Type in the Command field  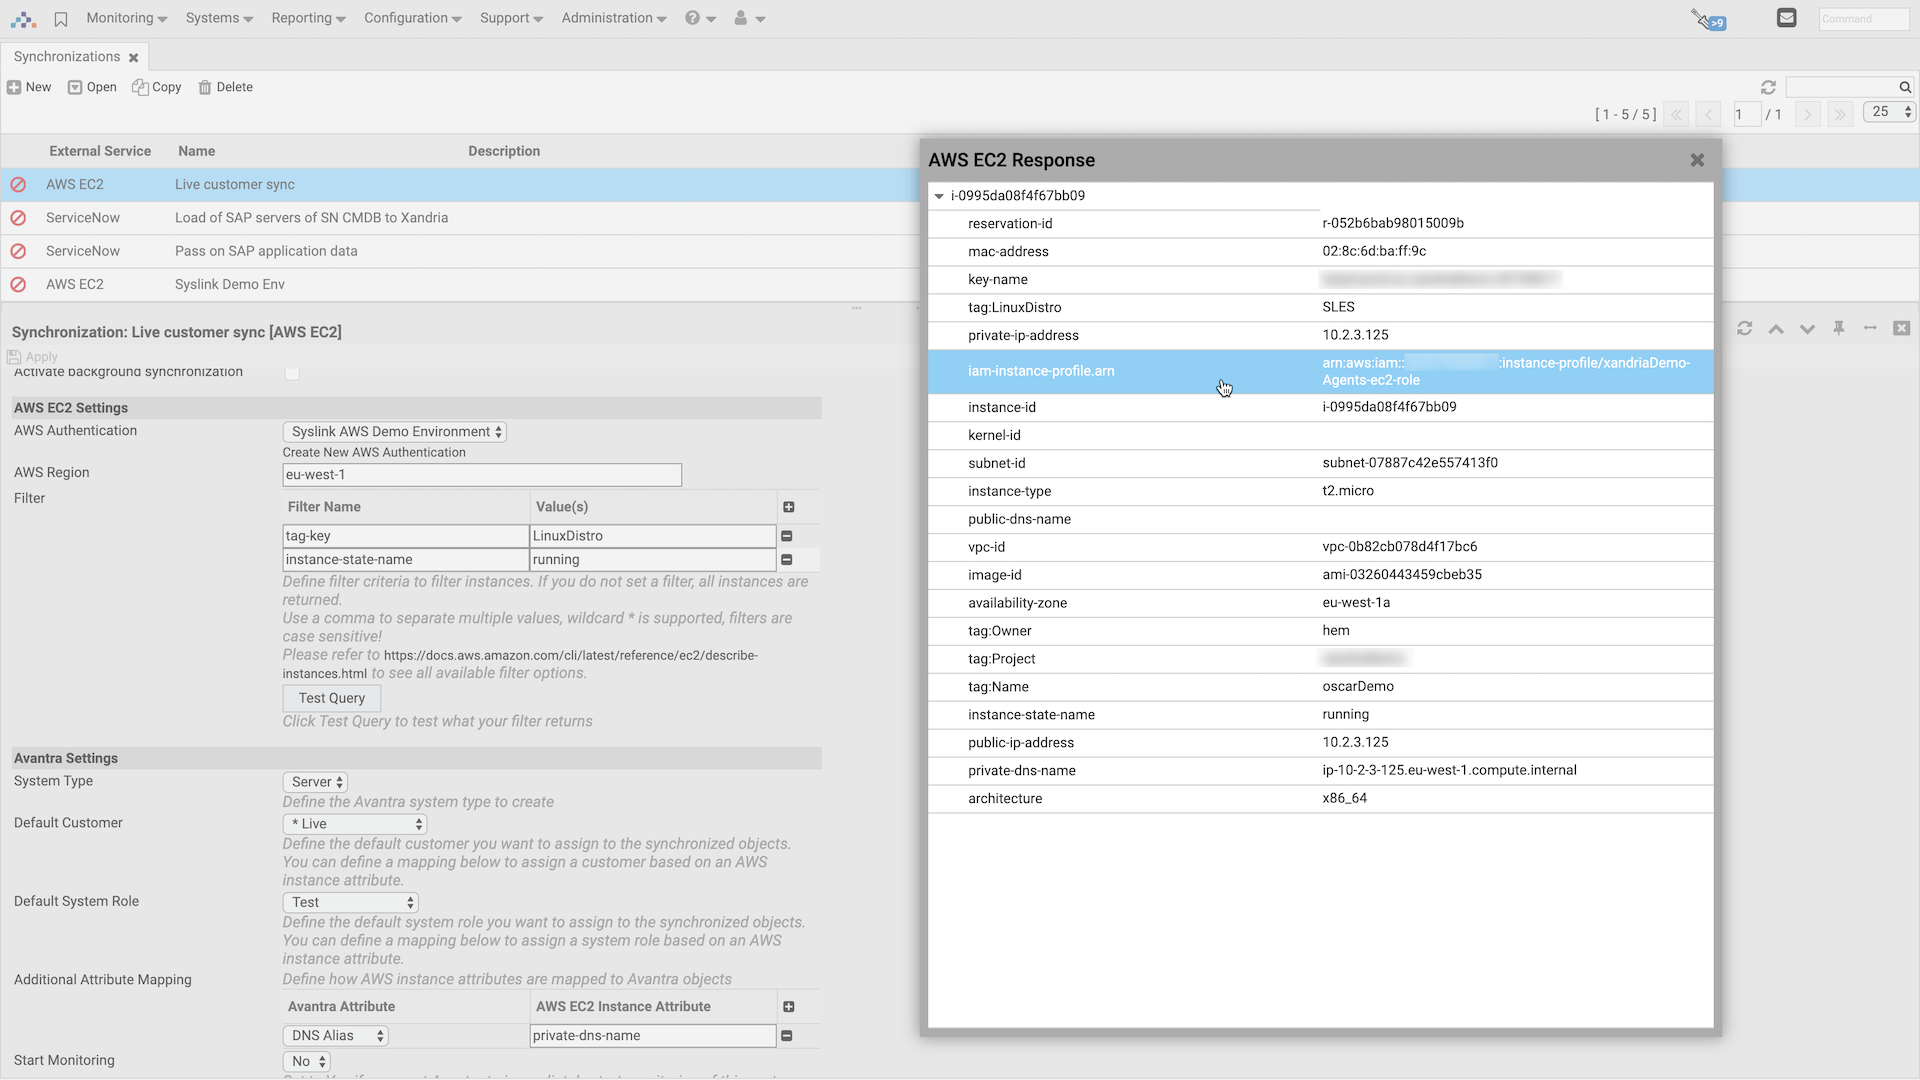[x=1862, y=18]
